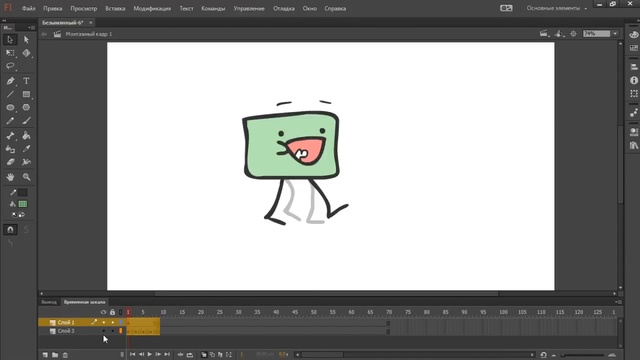
Task: Open the Swatches panel icon
Action: (633, 48)
